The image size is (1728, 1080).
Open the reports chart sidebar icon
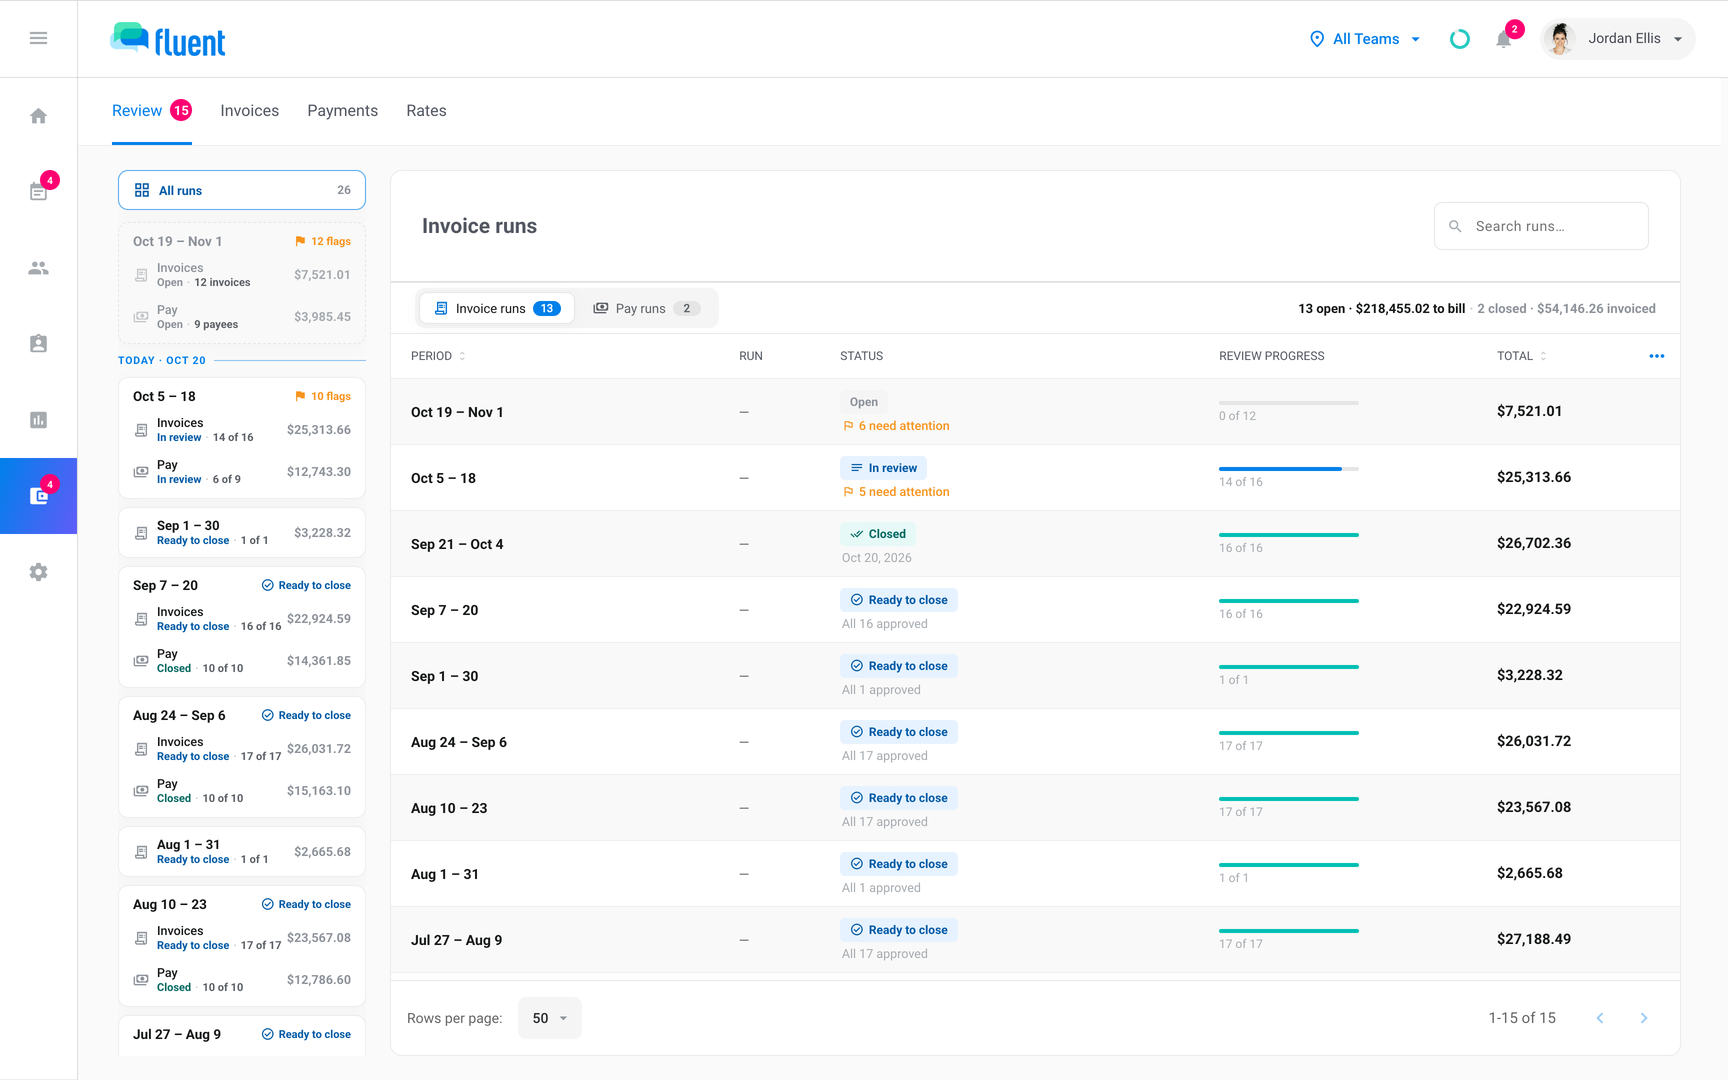pos(38,420)
